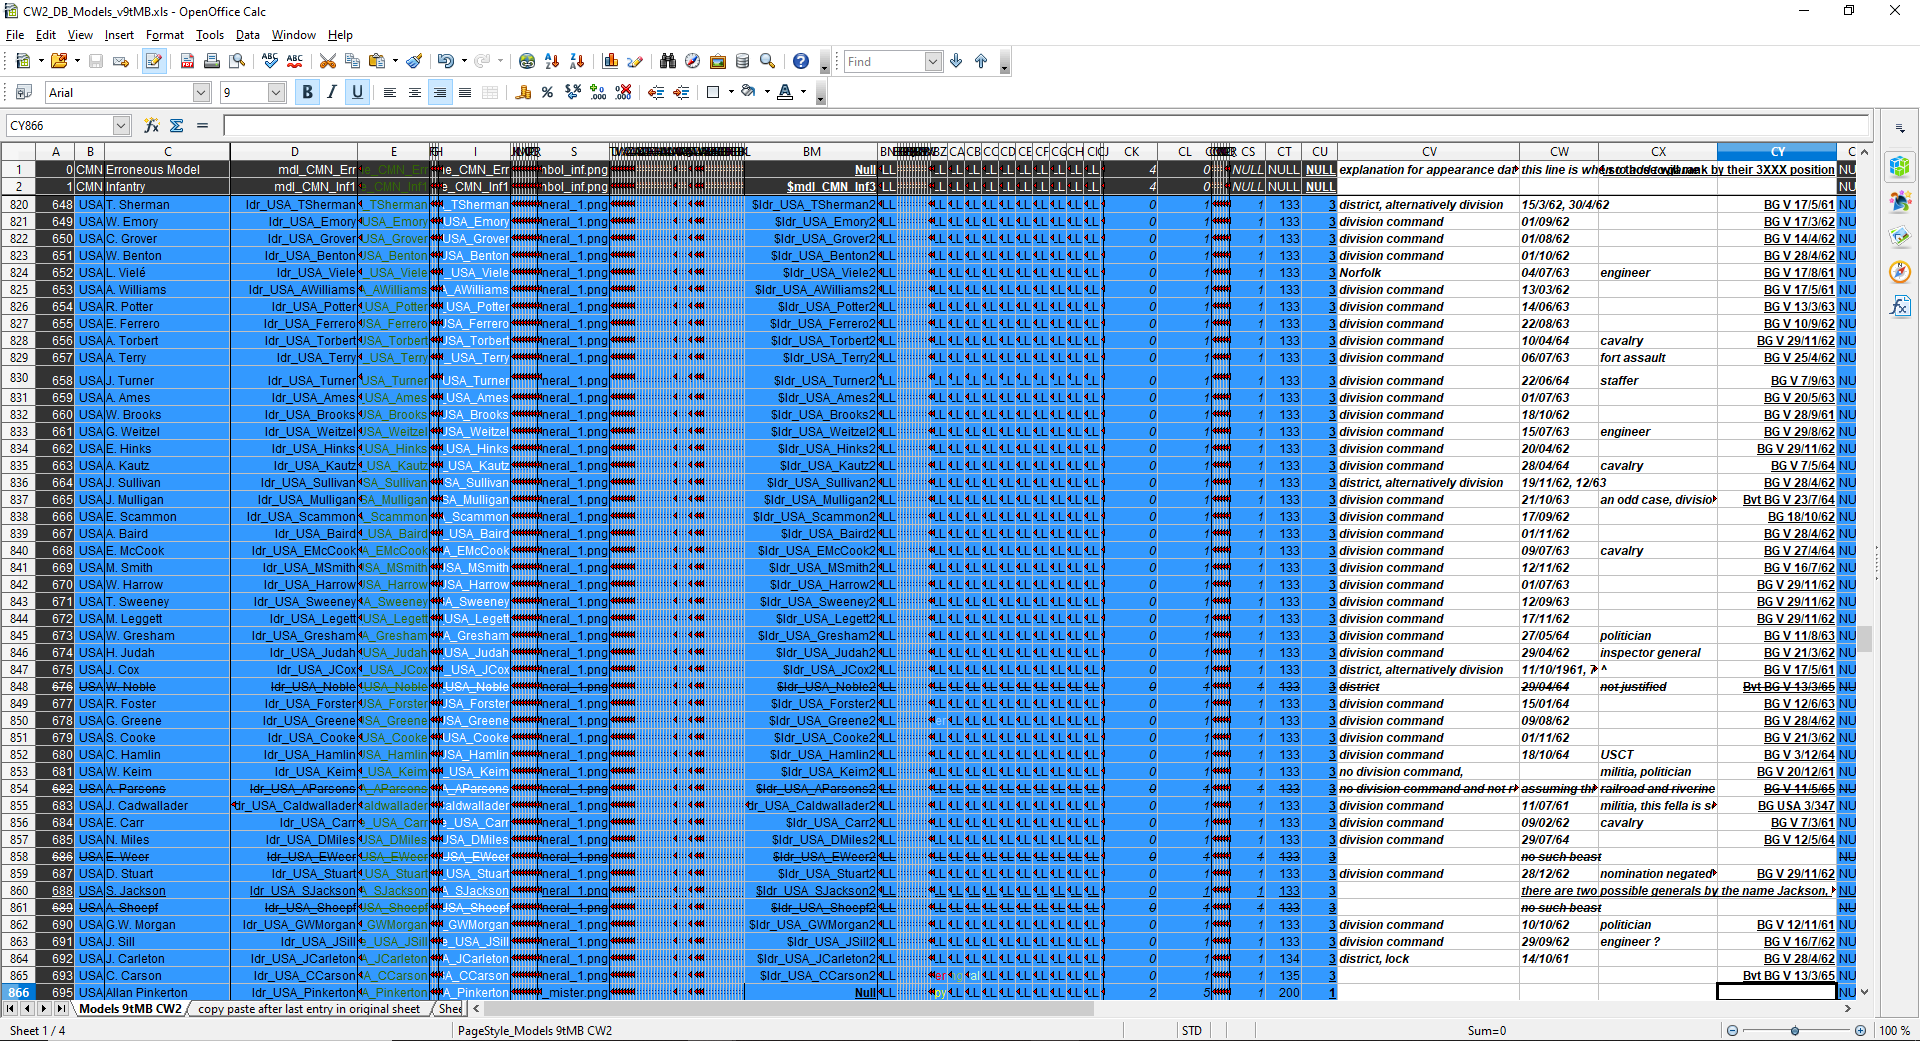The height and width of the screenshot is (1041, 1920).
Task: Toggle underline formatting
Action: [x=358, y=92]
